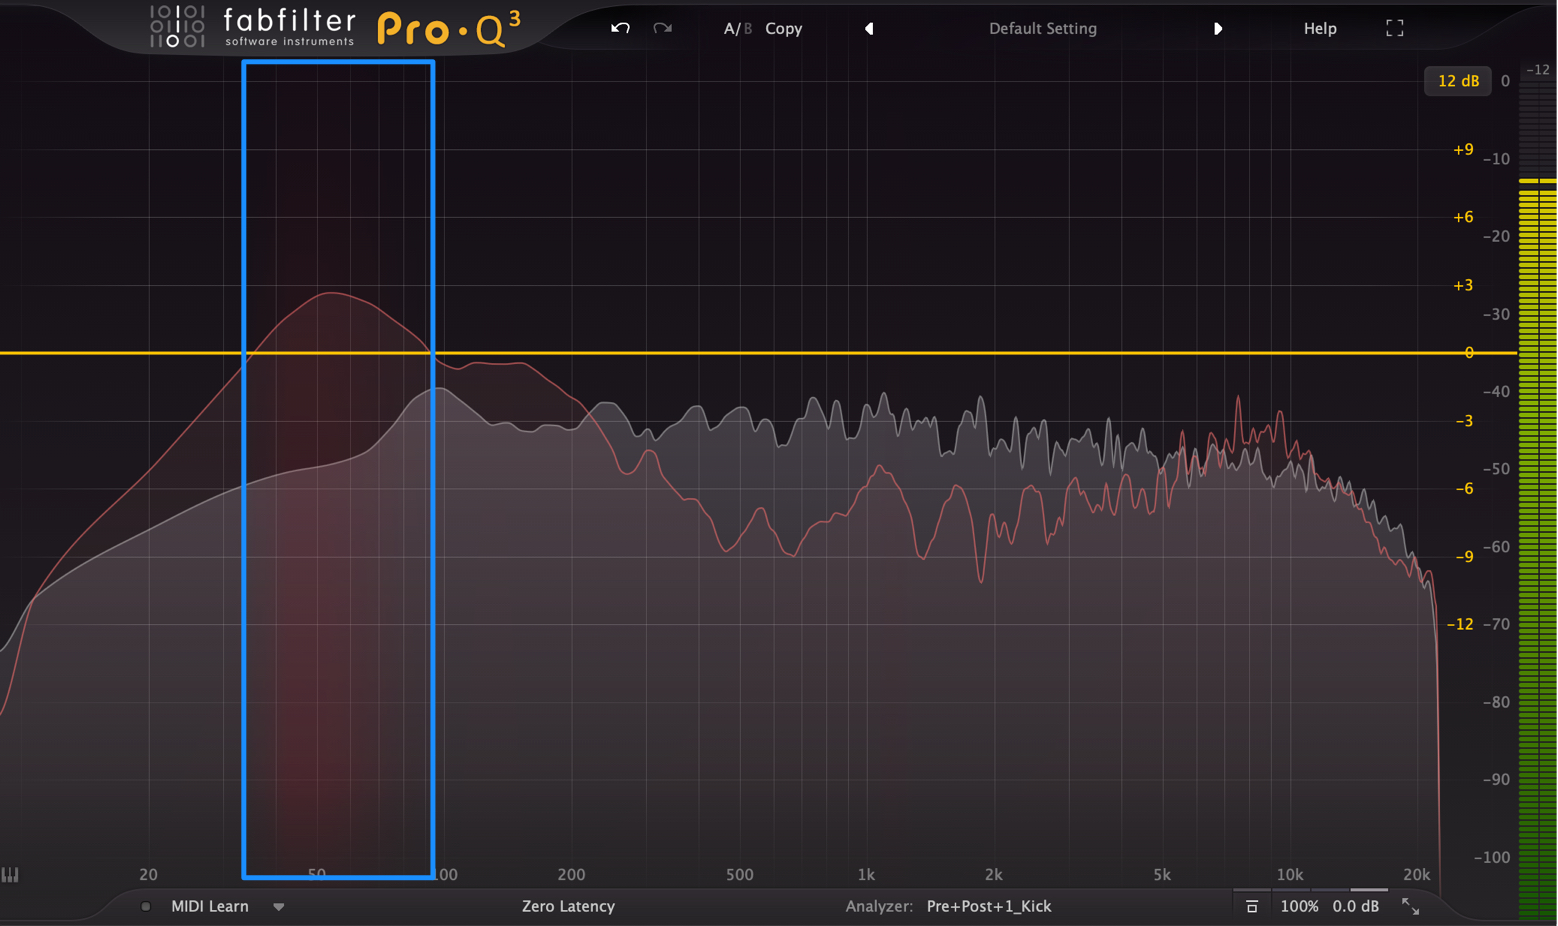Screen dimensions: 1558x926
Task: Show the piano keyboard display
Action: coord(10,875)
